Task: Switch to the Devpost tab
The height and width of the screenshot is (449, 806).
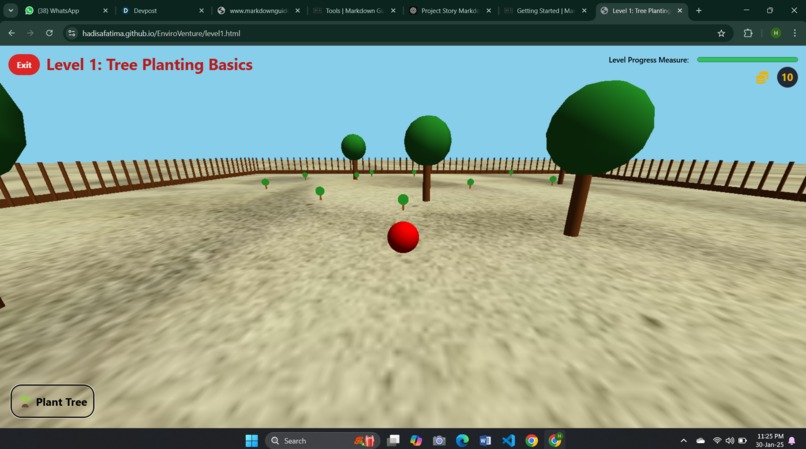Action: [161, 10]
